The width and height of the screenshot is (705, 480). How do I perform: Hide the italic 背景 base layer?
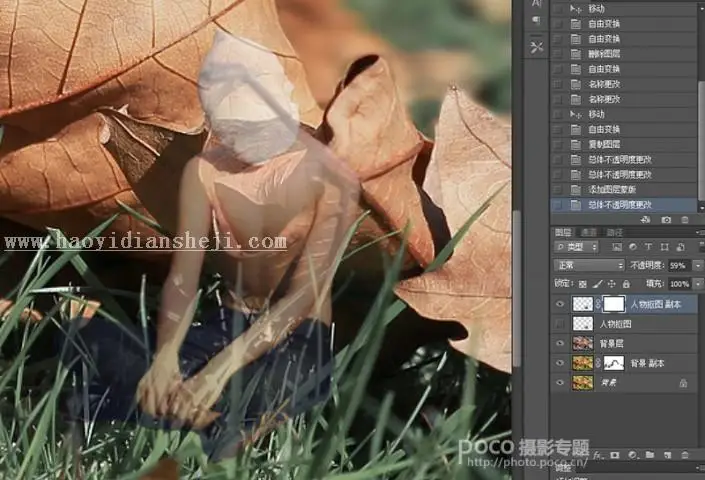pyautogui.click(x=560, y=383)
